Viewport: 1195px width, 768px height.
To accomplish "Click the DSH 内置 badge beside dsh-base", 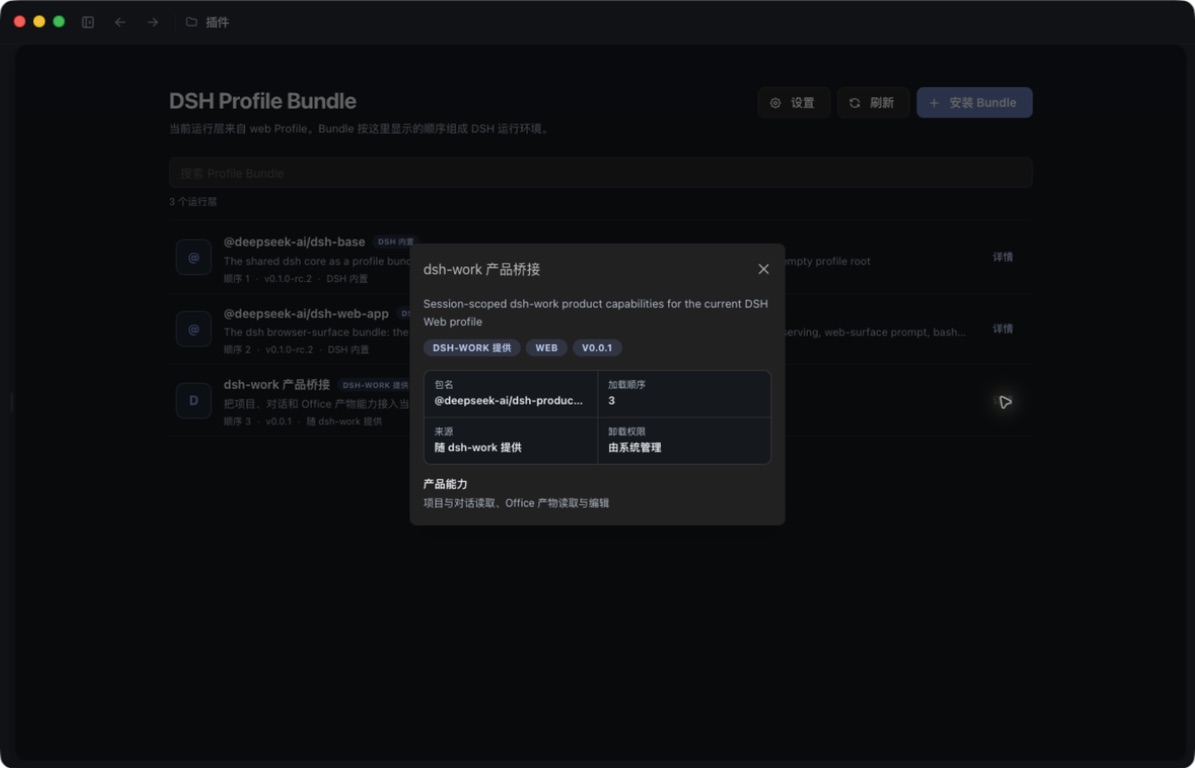I will click(396, 242).
